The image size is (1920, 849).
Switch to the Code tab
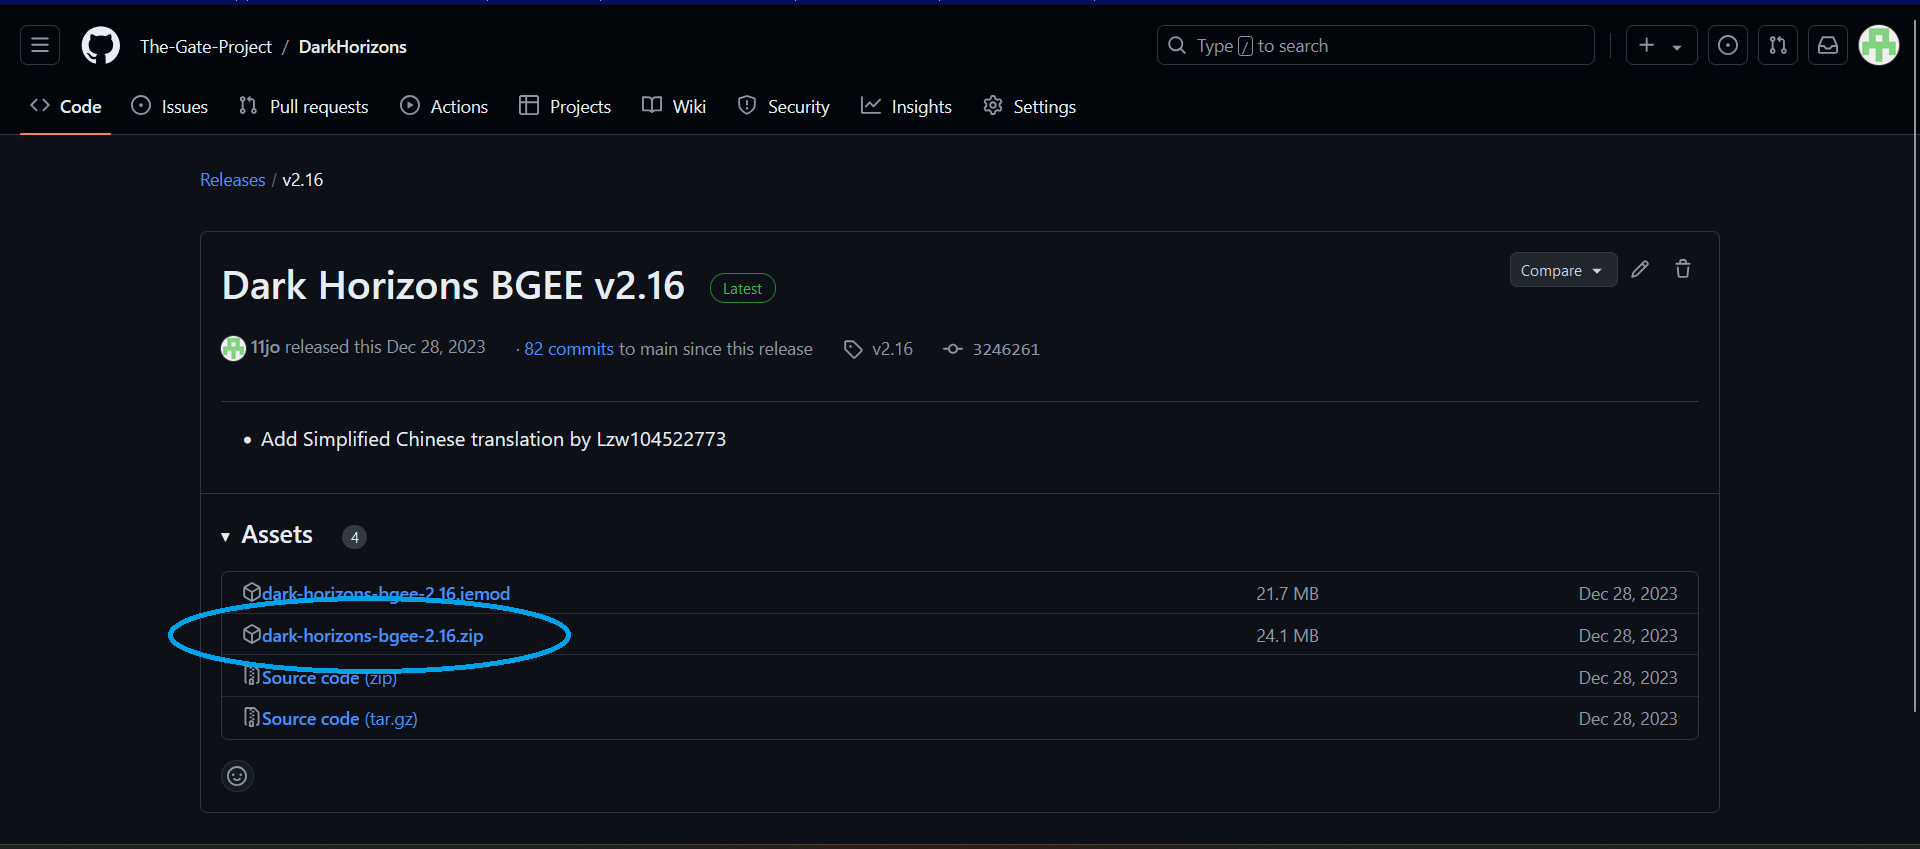[66, 106]
